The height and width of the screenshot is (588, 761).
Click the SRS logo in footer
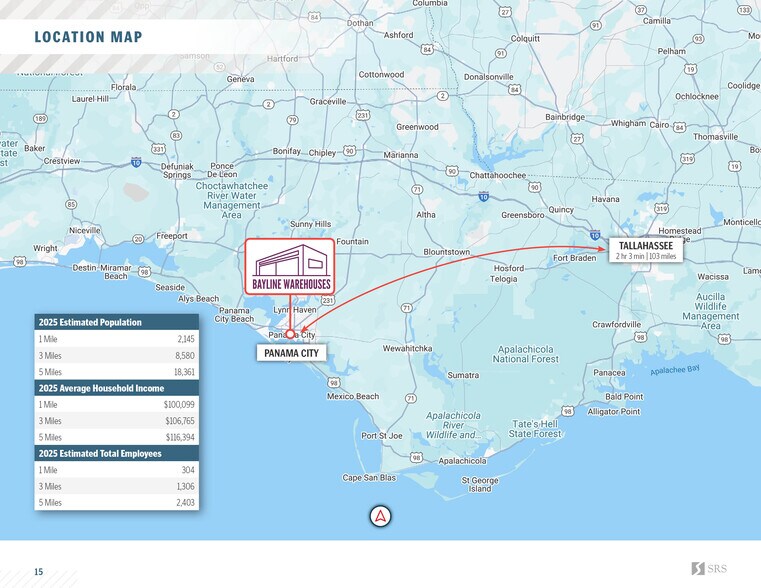709,569
